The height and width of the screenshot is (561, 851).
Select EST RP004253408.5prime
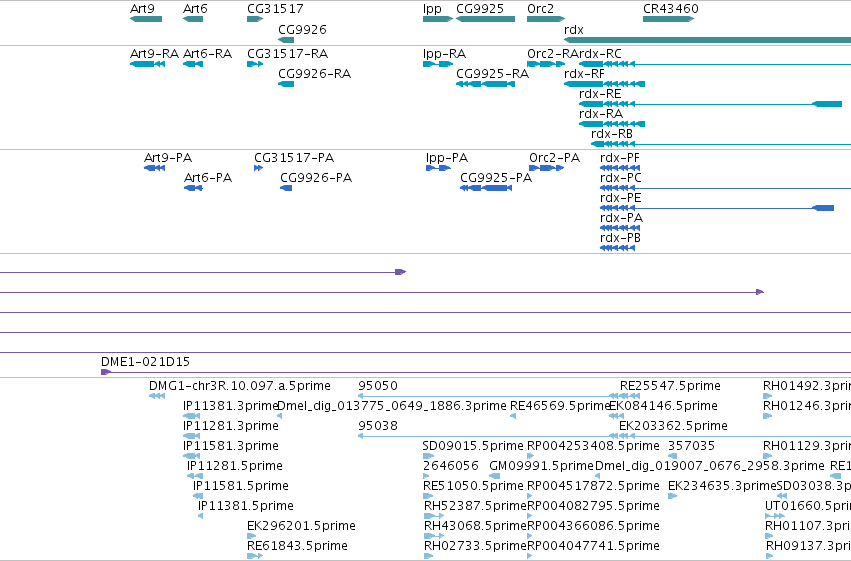point(531,456)
